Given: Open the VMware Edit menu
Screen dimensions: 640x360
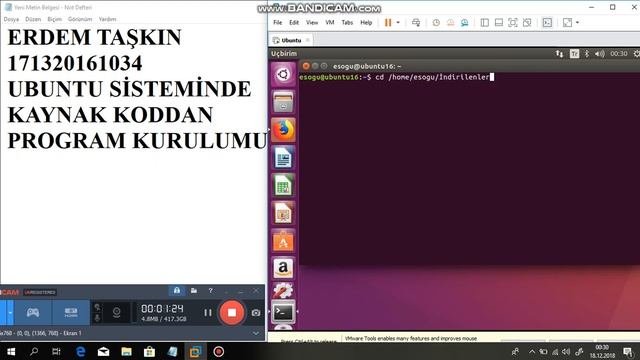Looking at the screenshot, I should (294, 22).
